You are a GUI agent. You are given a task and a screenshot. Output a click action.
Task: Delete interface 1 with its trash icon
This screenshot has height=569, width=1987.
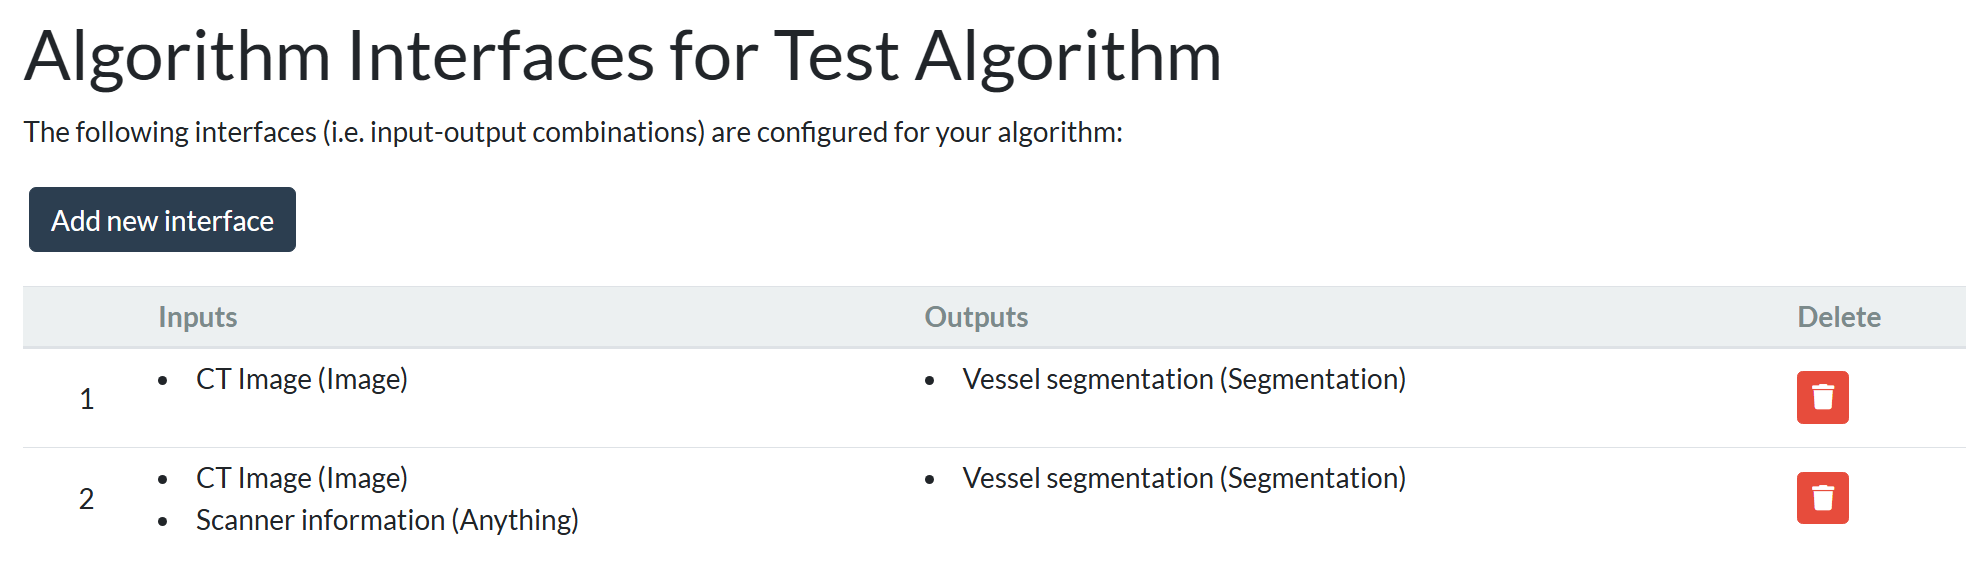tap(1822, 398)
